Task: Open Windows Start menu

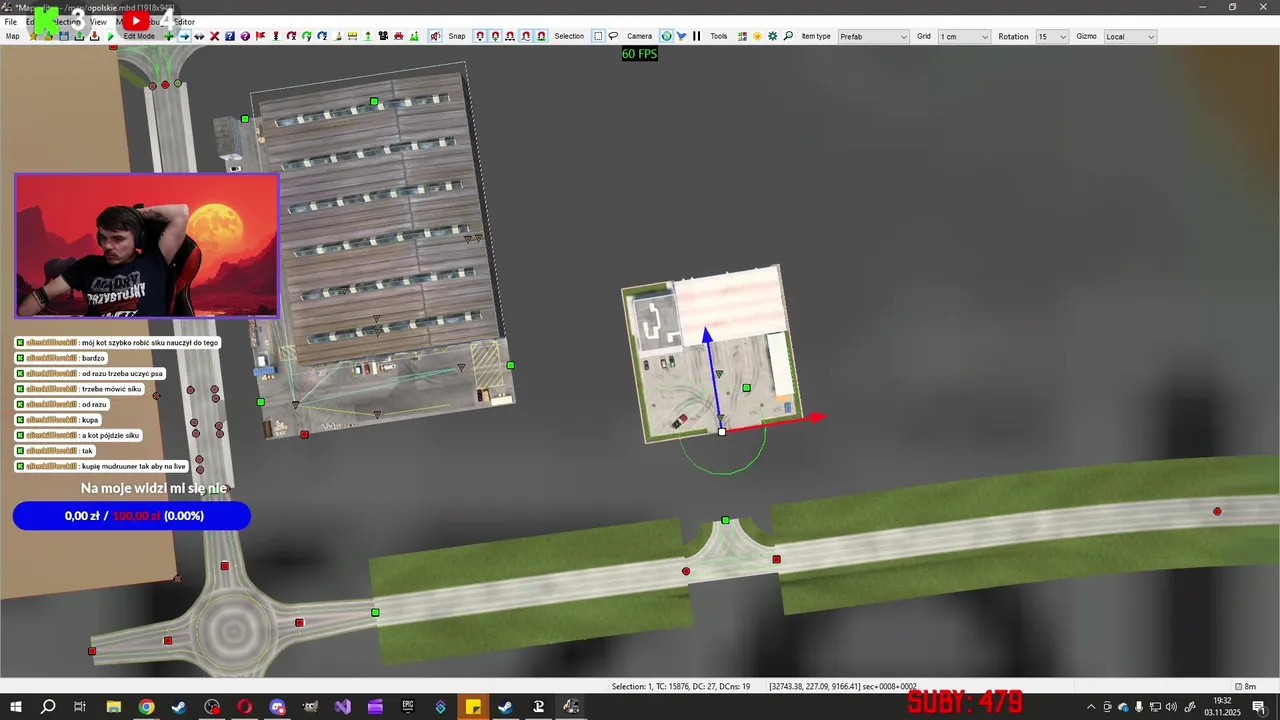Action: pyautogui.click(x=15, y=707)
